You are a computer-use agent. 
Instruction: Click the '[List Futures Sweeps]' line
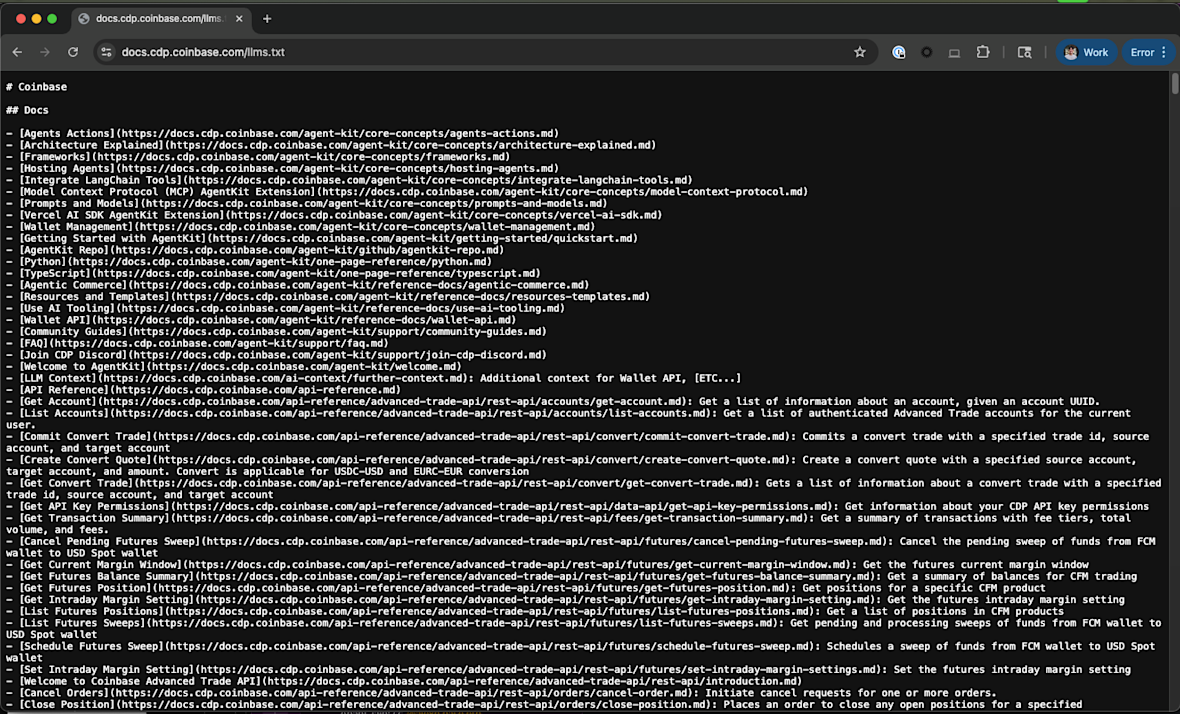click(x=583, y=629)
